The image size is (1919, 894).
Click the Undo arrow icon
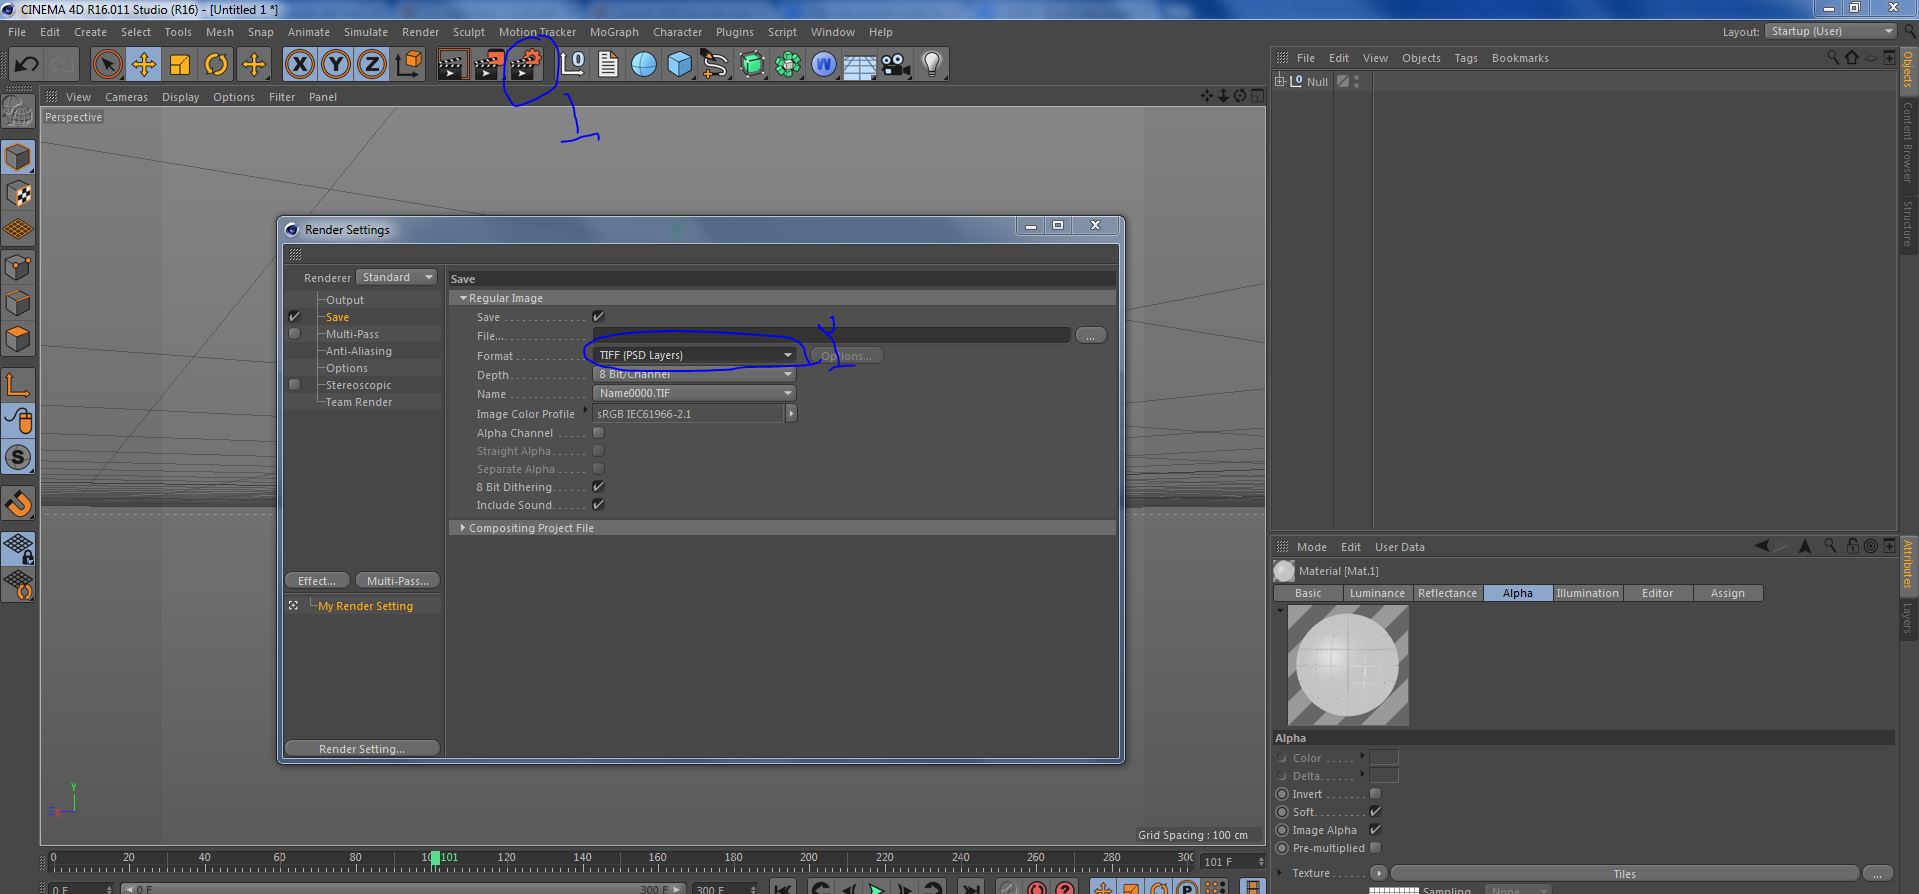26,64
